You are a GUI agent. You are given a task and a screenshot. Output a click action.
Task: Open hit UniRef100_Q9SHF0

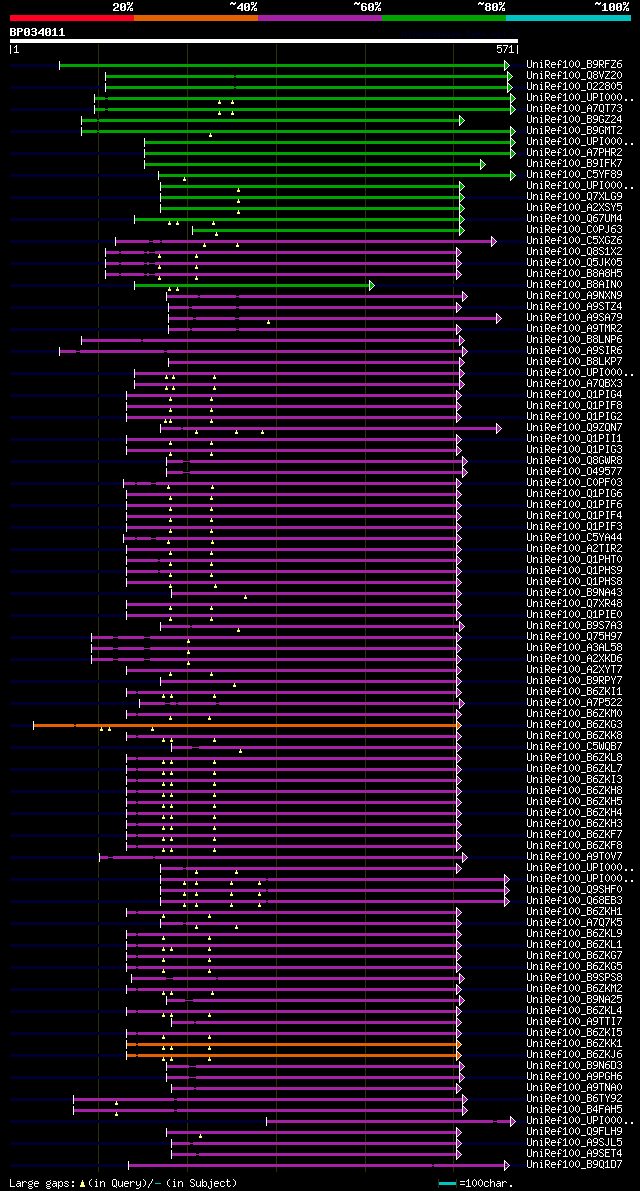pos(574,890)
